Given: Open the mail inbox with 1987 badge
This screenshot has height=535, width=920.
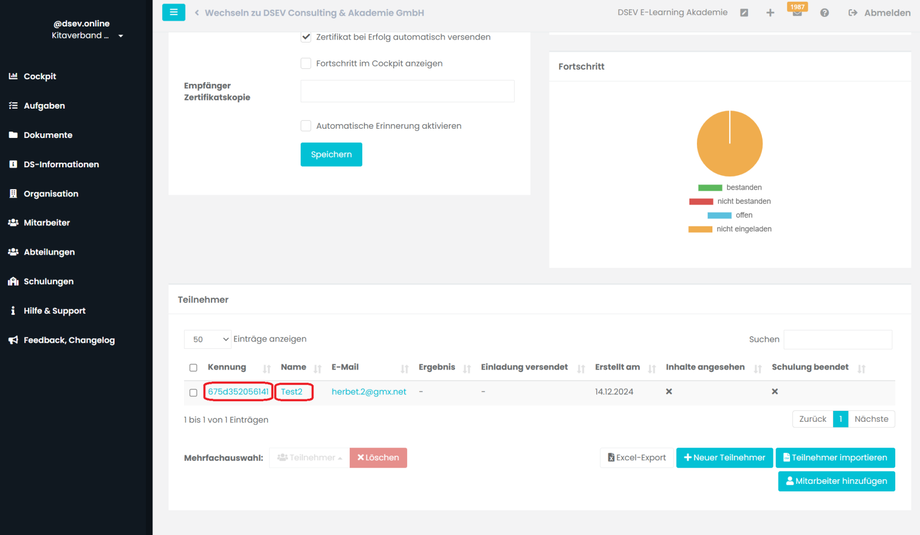Looking at the screenshot, I should point(797,13).
